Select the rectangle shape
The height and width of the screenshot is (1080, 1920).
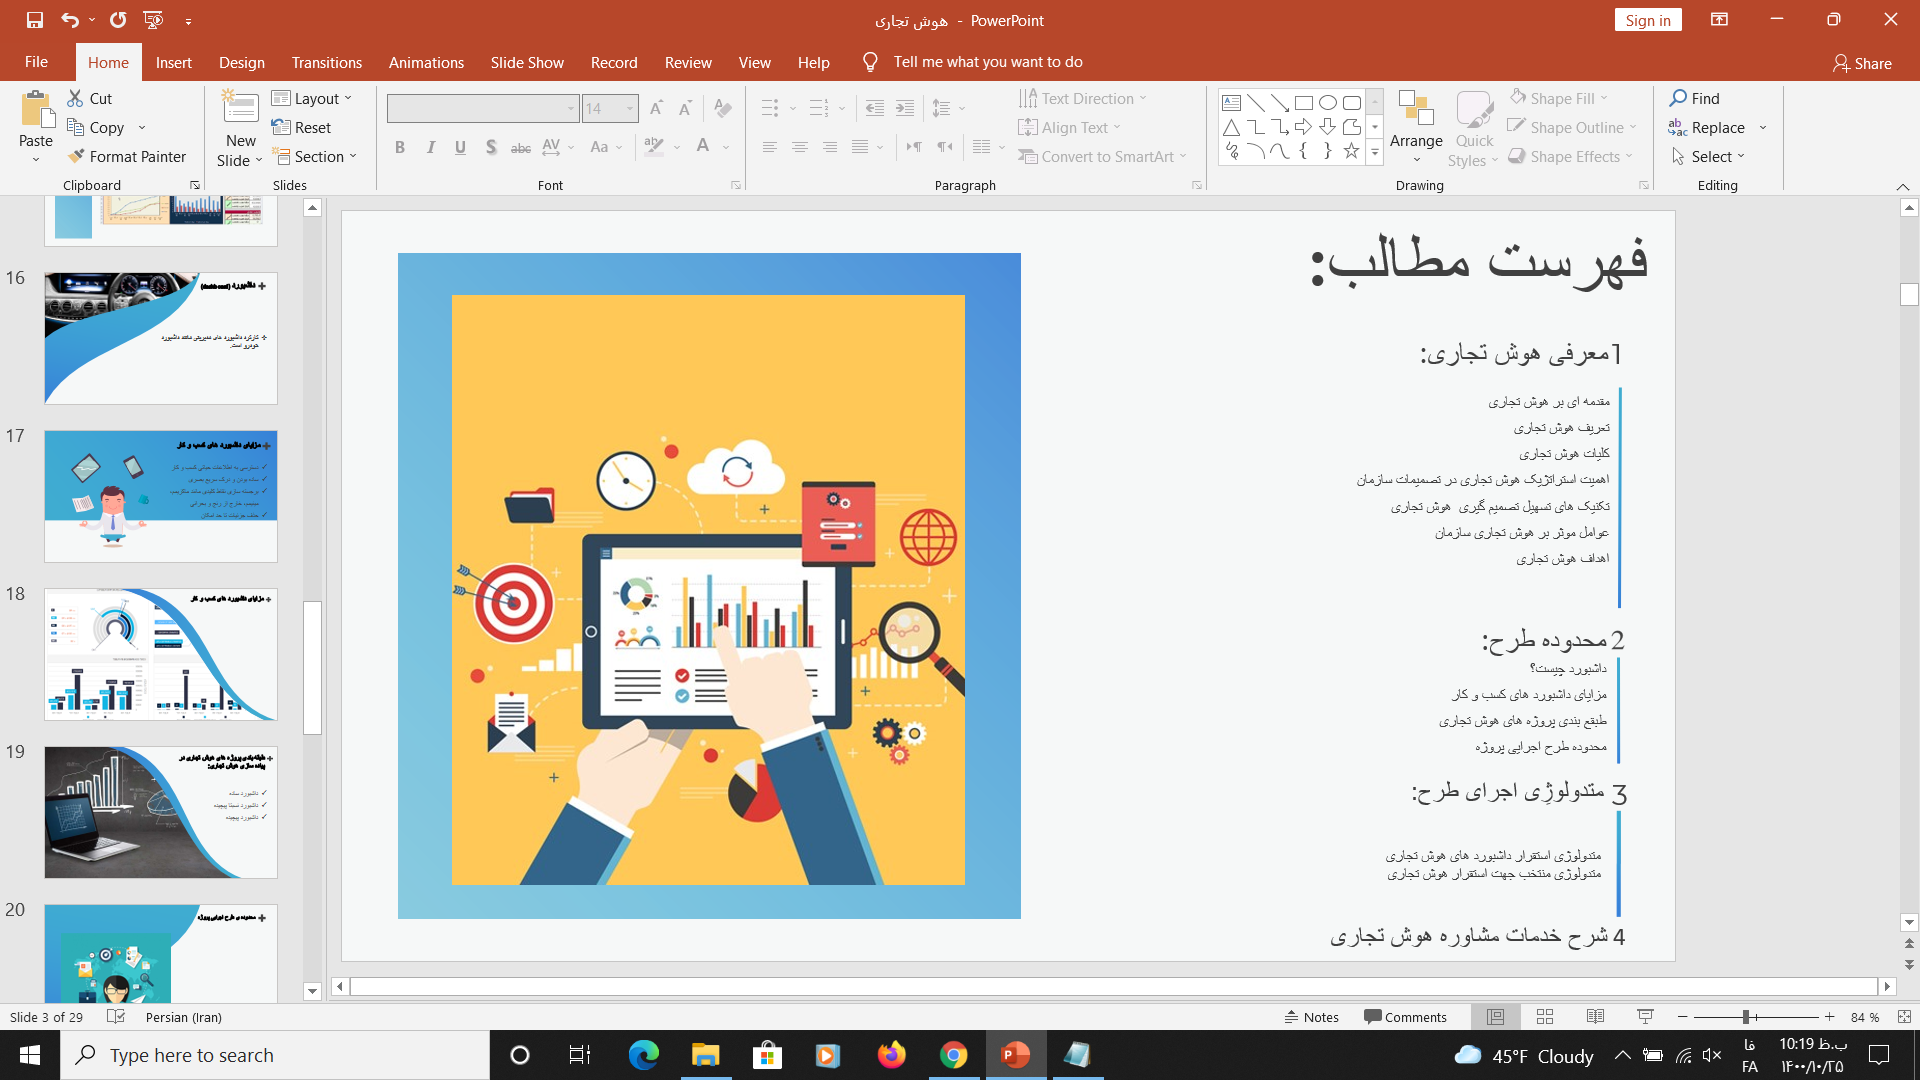pos(1304,102)
